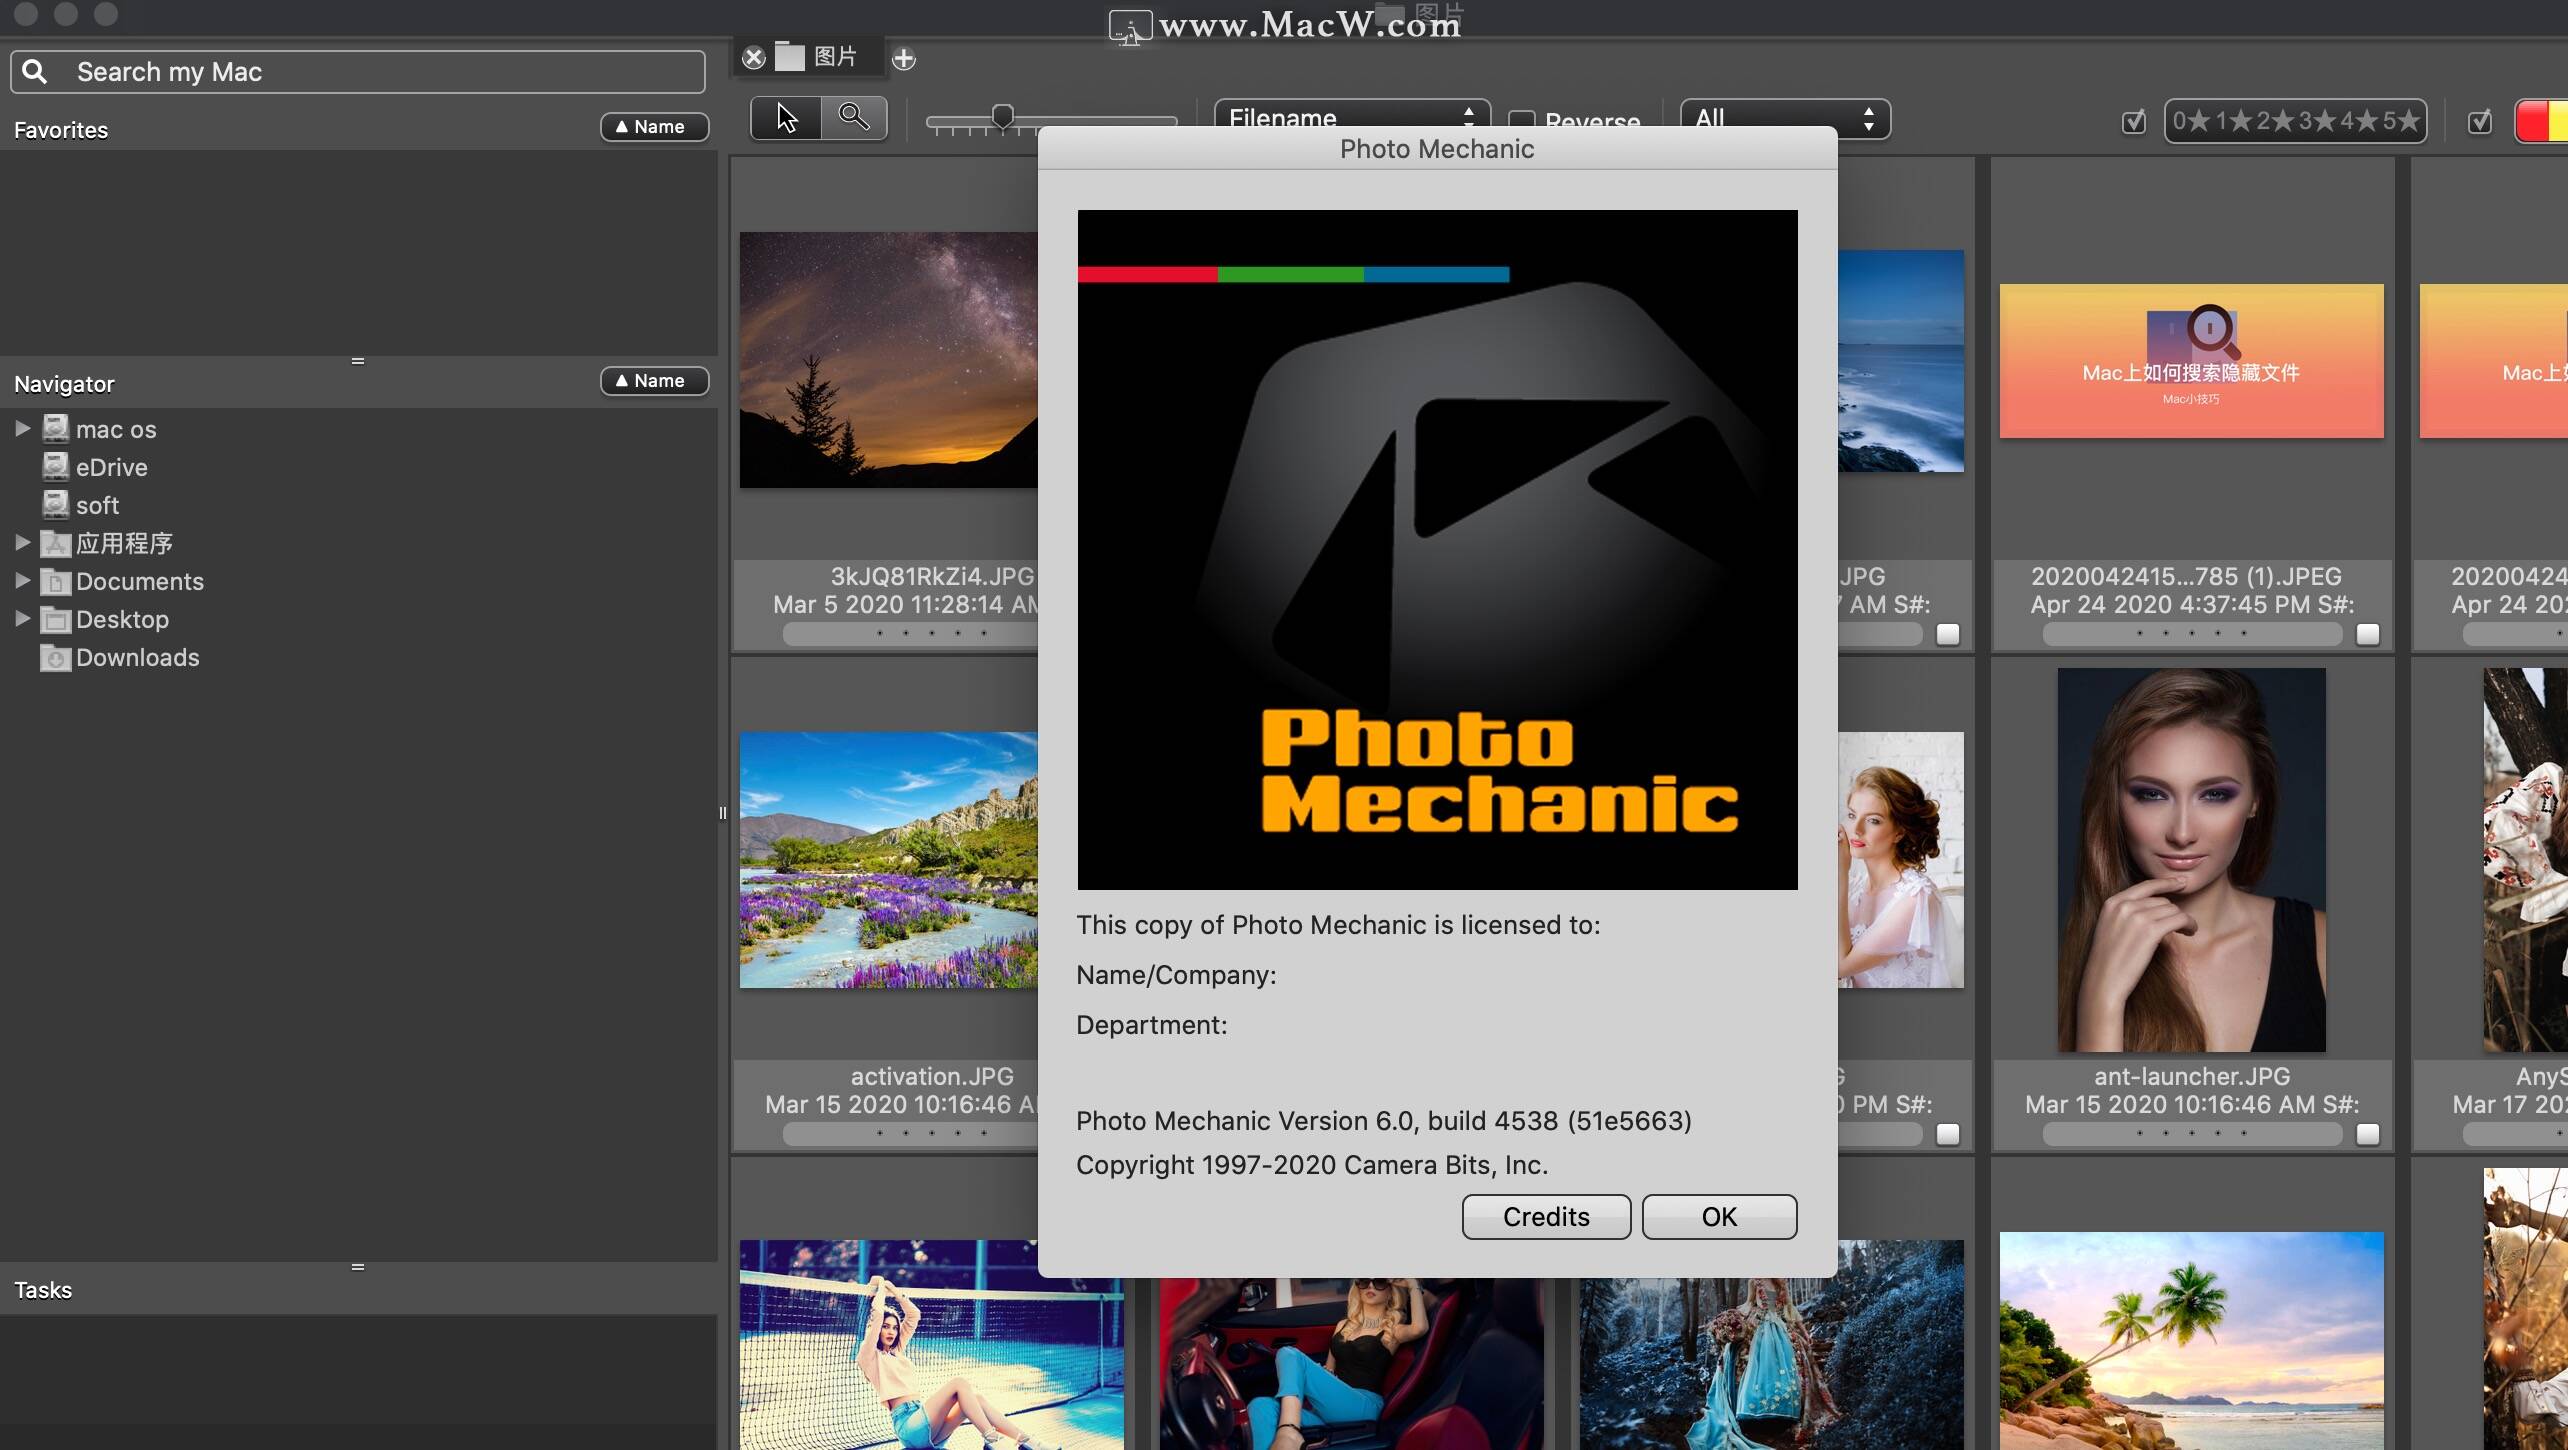Set rating on activation.JPG dots bar

coord(910,1134)
